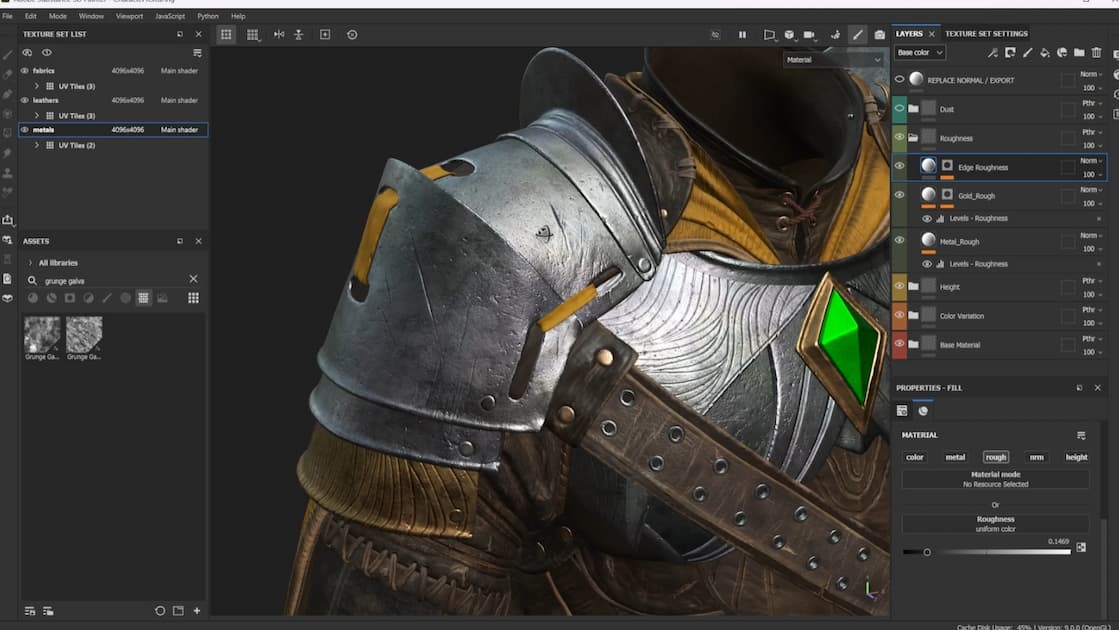Toggle the height channel button
Image resolution: width=1119 pixels, height=630 pixels.
tap(1076, 457)
